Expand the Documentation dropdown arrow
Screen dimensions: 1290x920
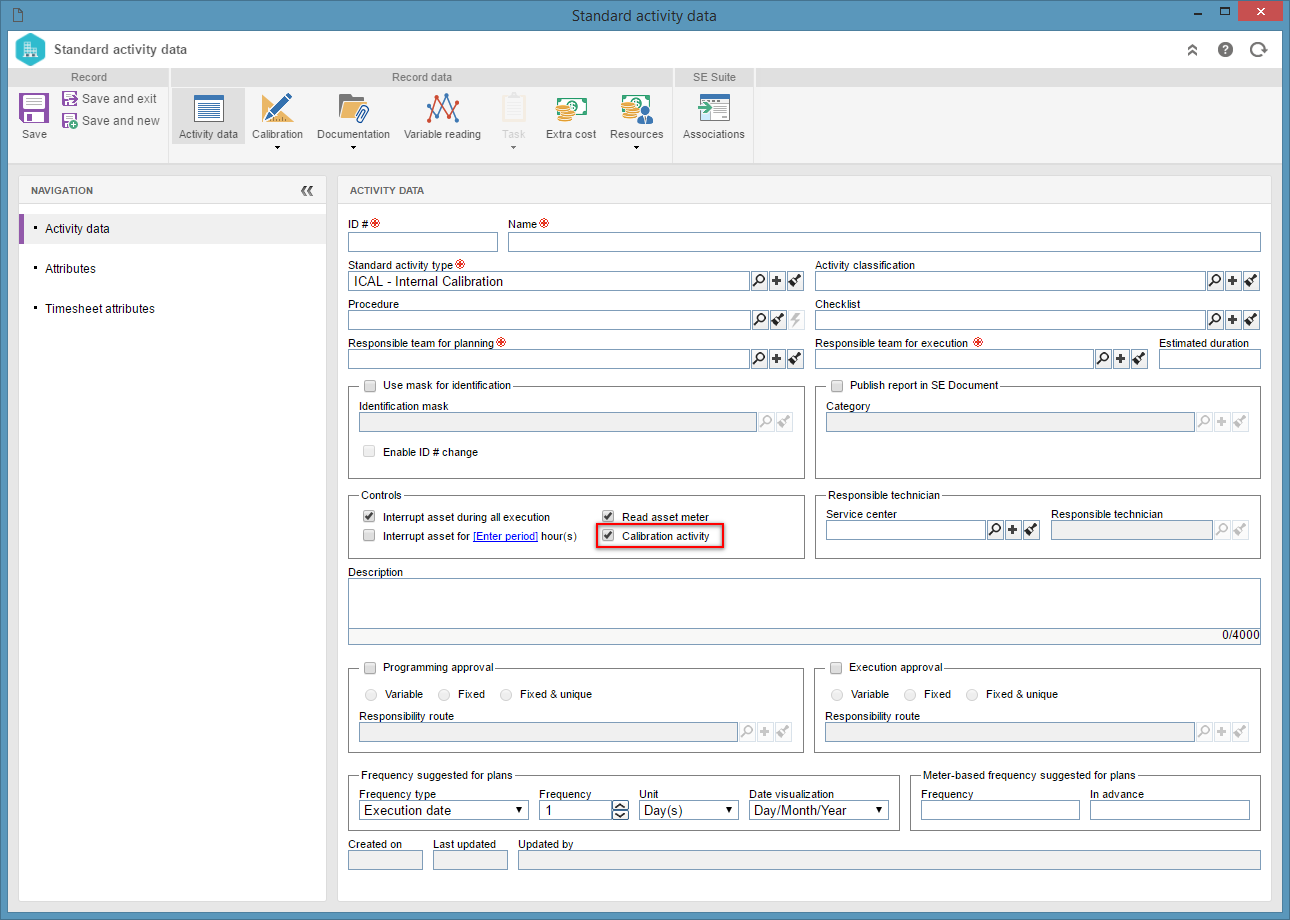tap(353, 148)
